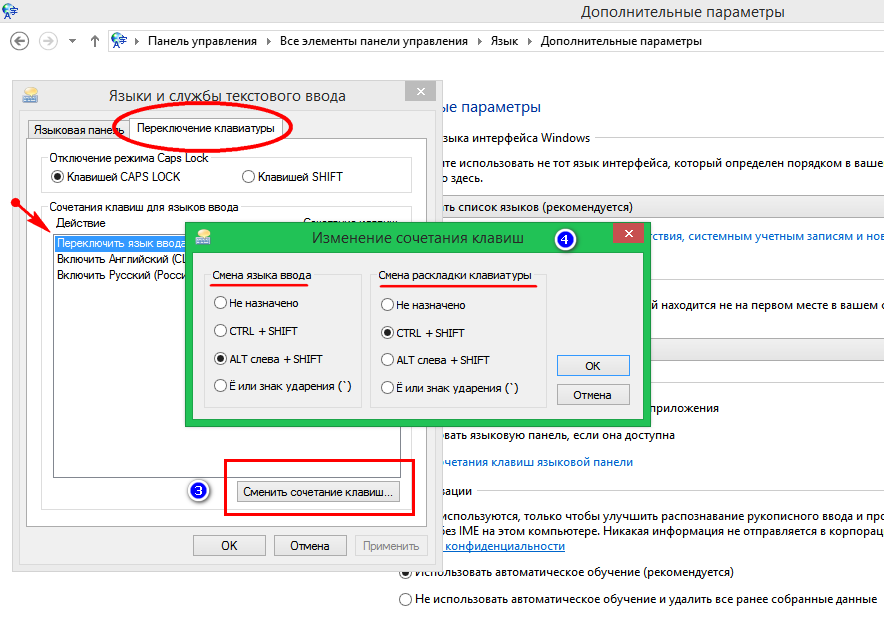
Task: Click the title icon of 'Языки и службы текстового ввода'
Action: [31, 96]
